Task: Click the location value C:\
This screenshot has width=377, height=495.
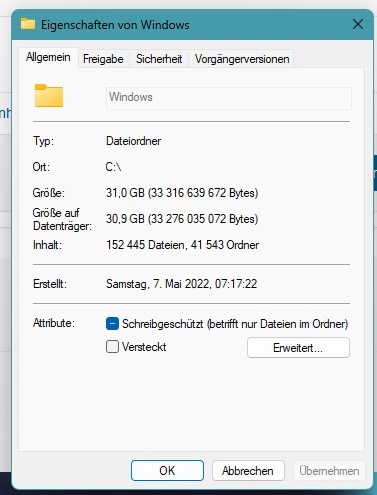Action: pos(113,167)
